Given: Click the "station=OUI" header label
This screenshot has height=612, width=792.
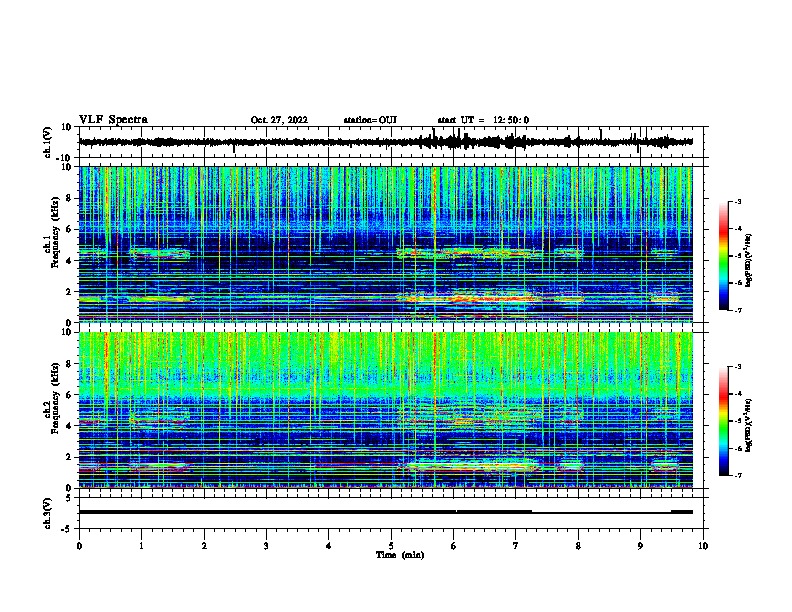Looking at the screenshot, I should [x=370, y=120].
